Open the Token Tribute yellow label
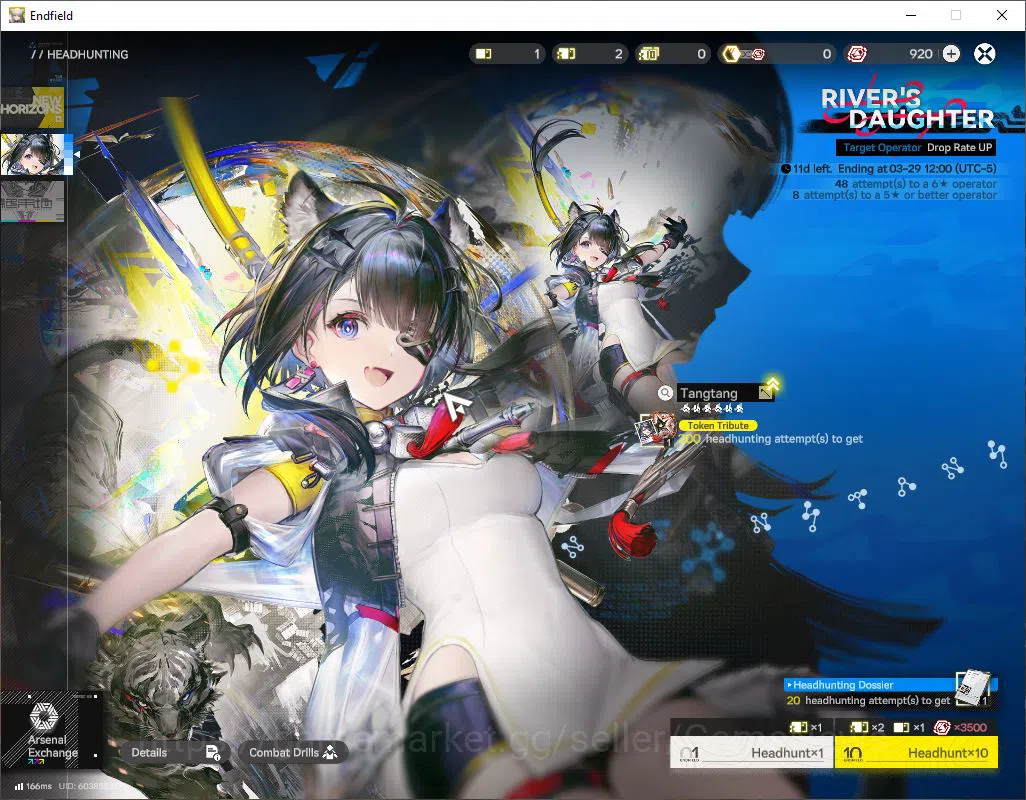The height and width of the screenshot is (800, 1026). 718,425
